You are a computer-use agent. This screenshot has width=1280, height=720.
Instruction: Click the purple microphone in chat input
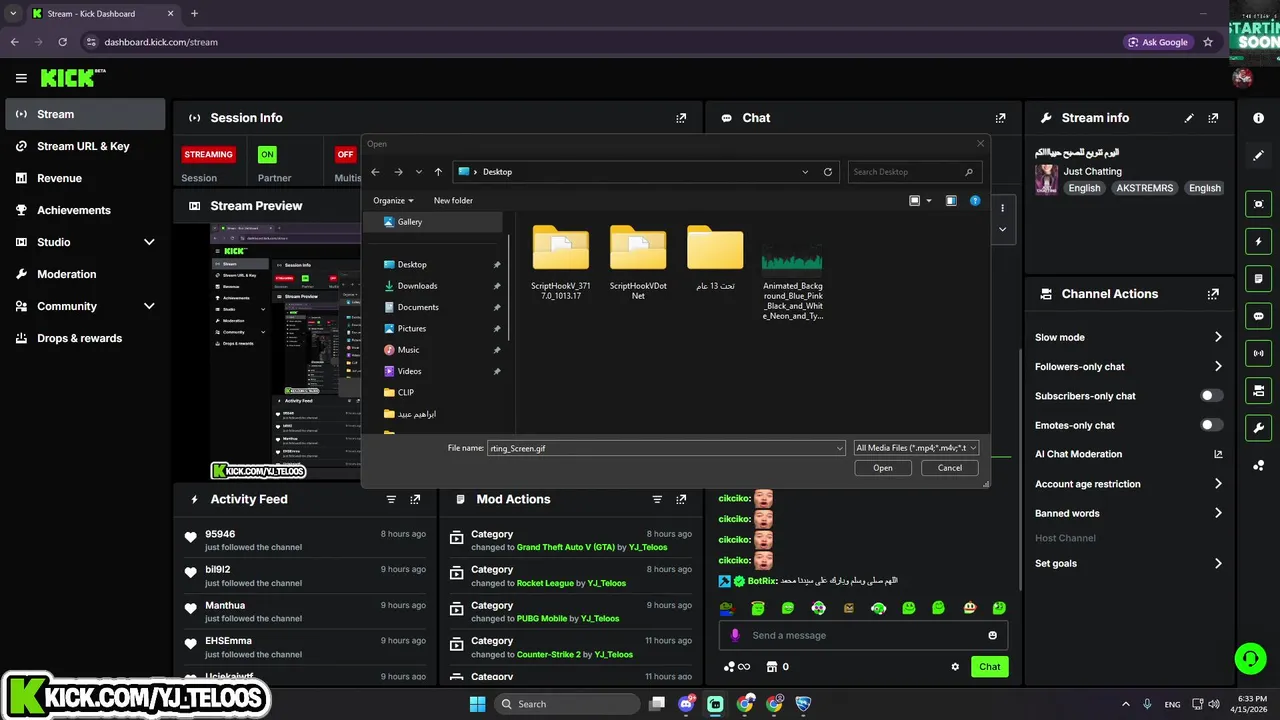pyautogui.click(x=735, y=635)
